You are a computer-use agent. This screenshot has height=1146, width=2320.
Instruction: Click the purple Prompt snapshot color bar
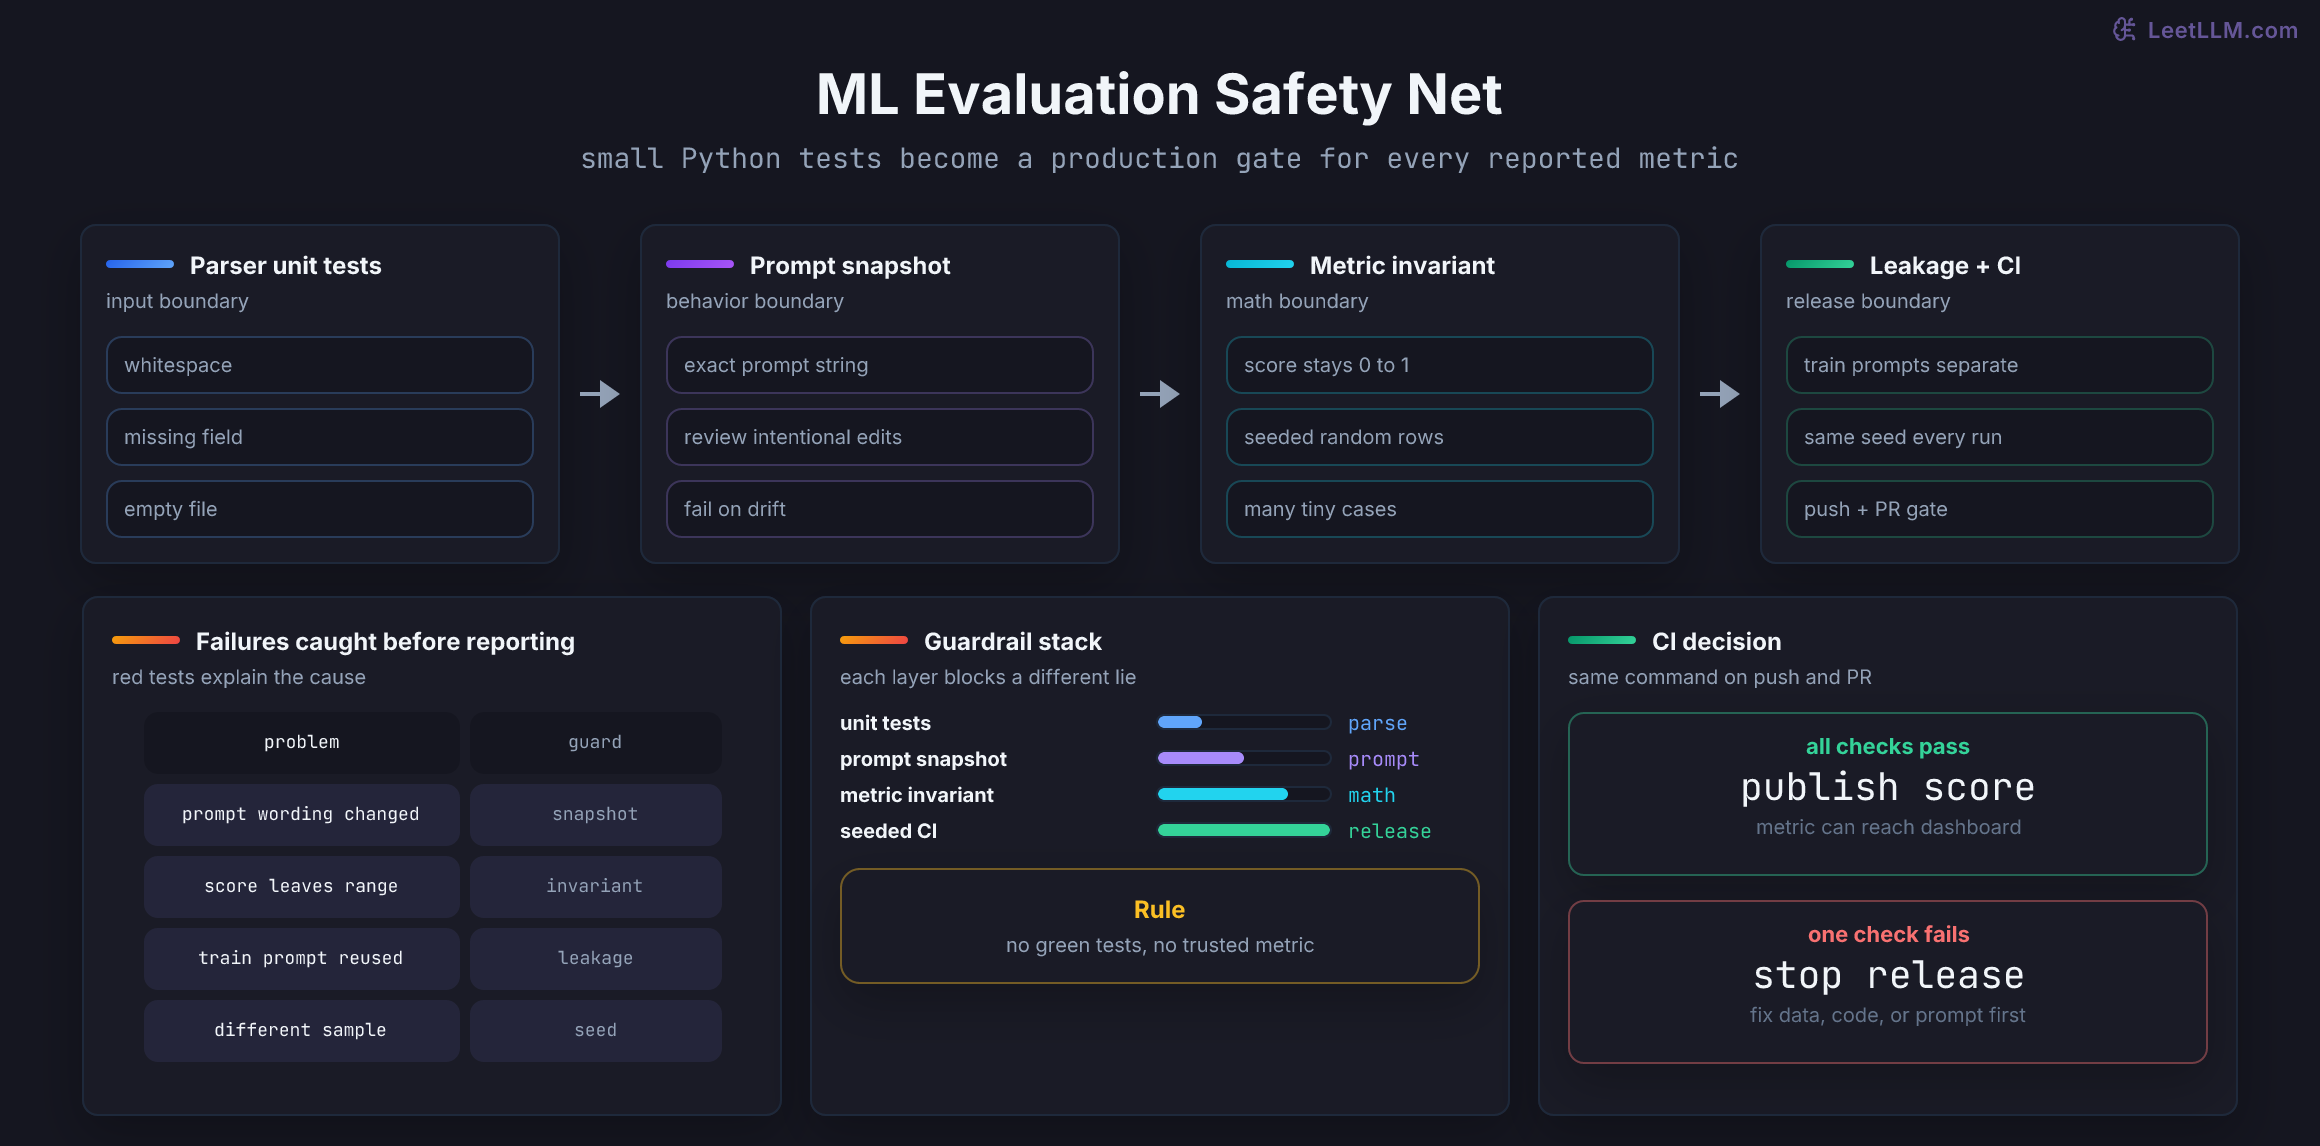(700, 264)
